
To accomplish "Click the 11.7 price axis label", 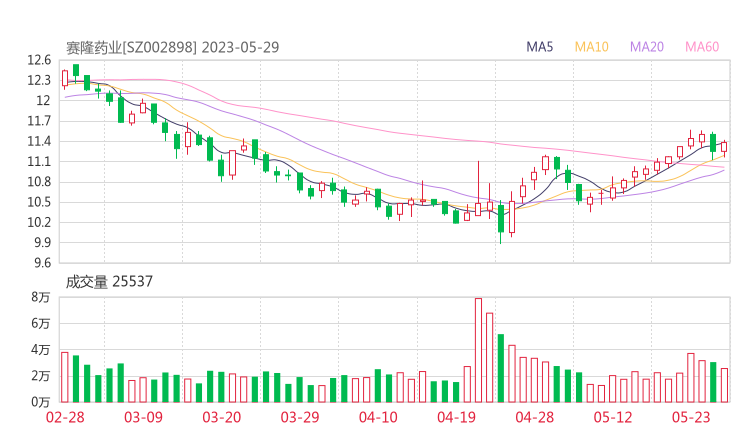I will click(x=39, y=121).
